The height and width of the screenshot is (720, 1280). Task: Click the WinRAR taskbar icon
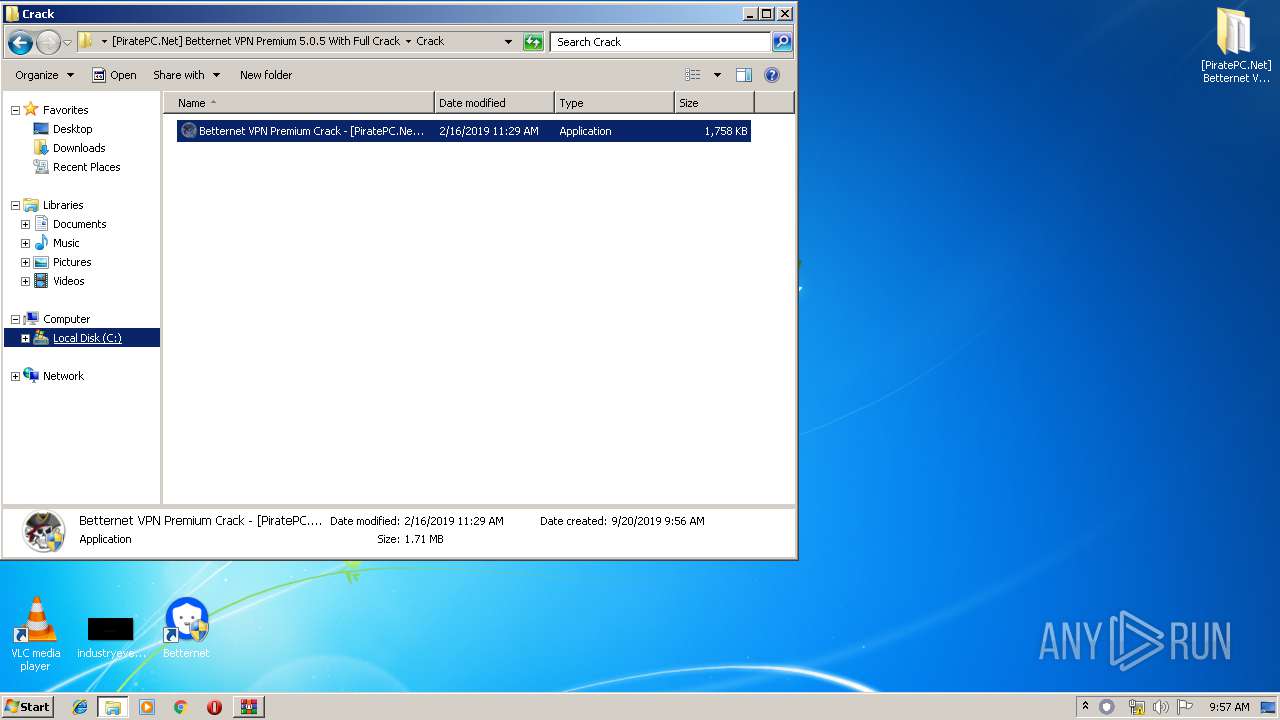[248, 707]
